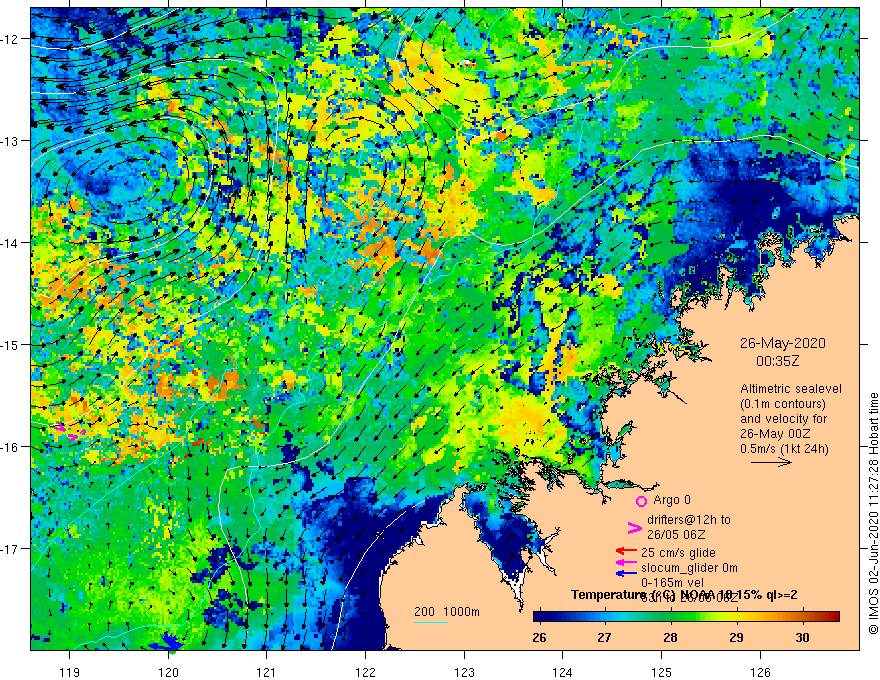Viewport: 880px width, 680px height.
Task: Click the '26-May 00Z' velocity date text
Action: click(775, 434)
